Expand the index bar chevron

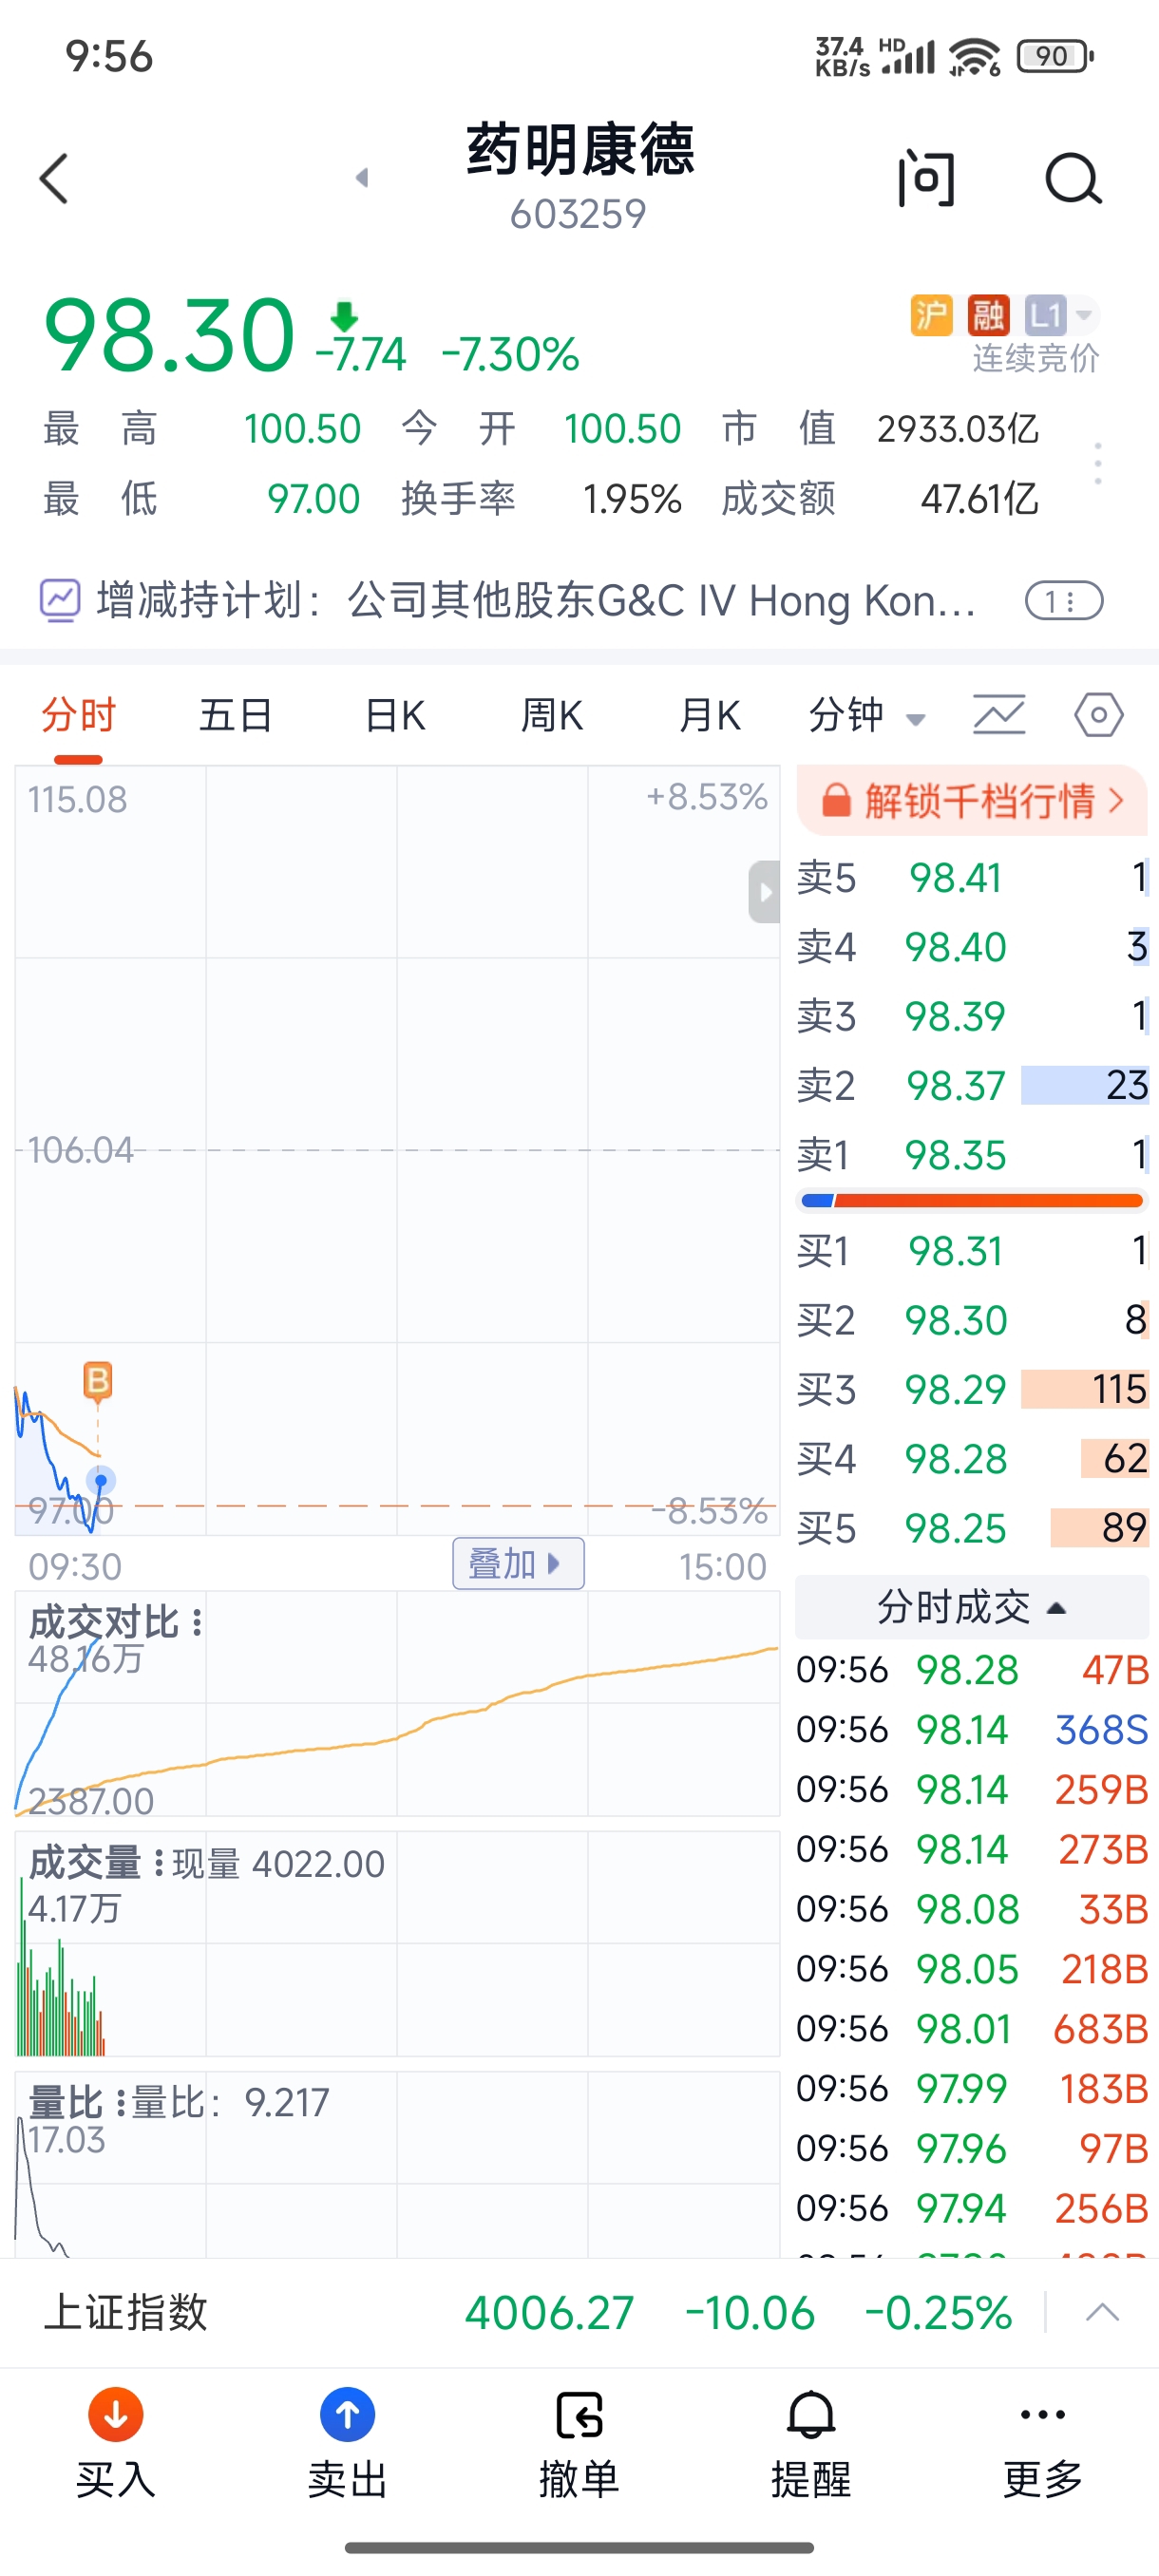pyautogui.click(x=1102, y=2312)
